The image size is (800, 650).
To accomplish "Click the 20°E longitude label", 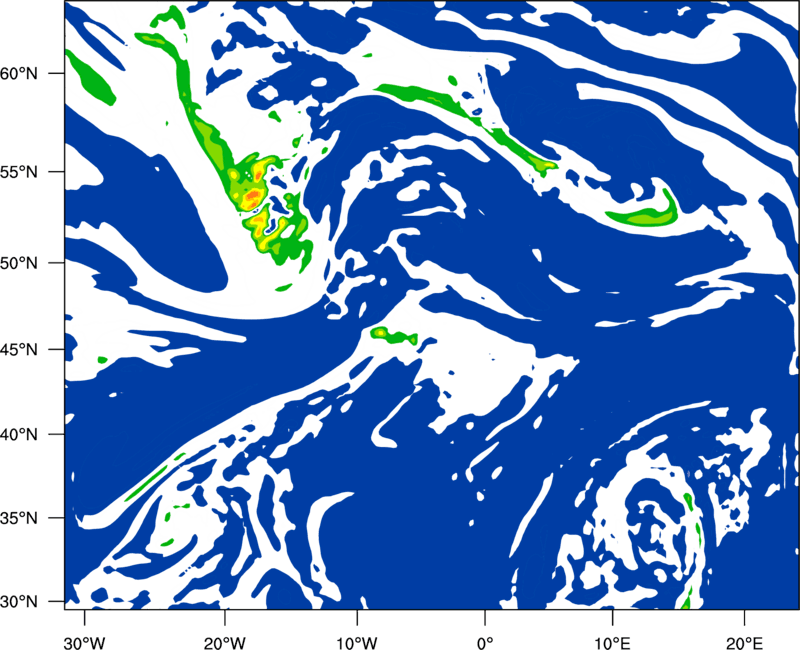I will tap(744, 642).
